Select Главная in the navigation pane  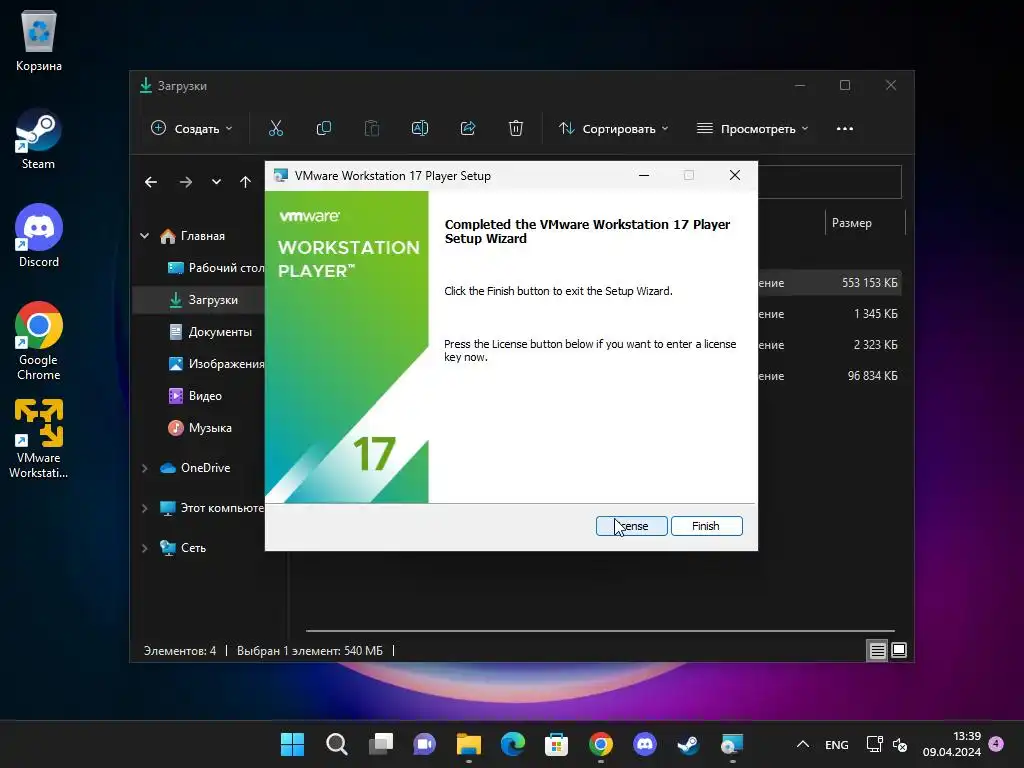coord(193,236)
